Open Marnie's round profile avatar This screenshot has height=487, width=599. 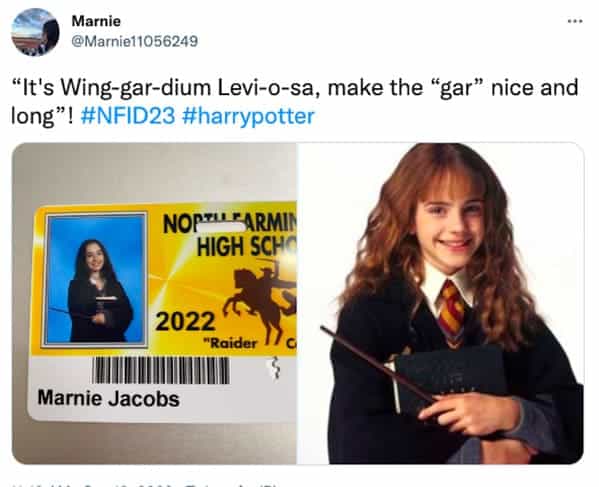pos(35,32)
